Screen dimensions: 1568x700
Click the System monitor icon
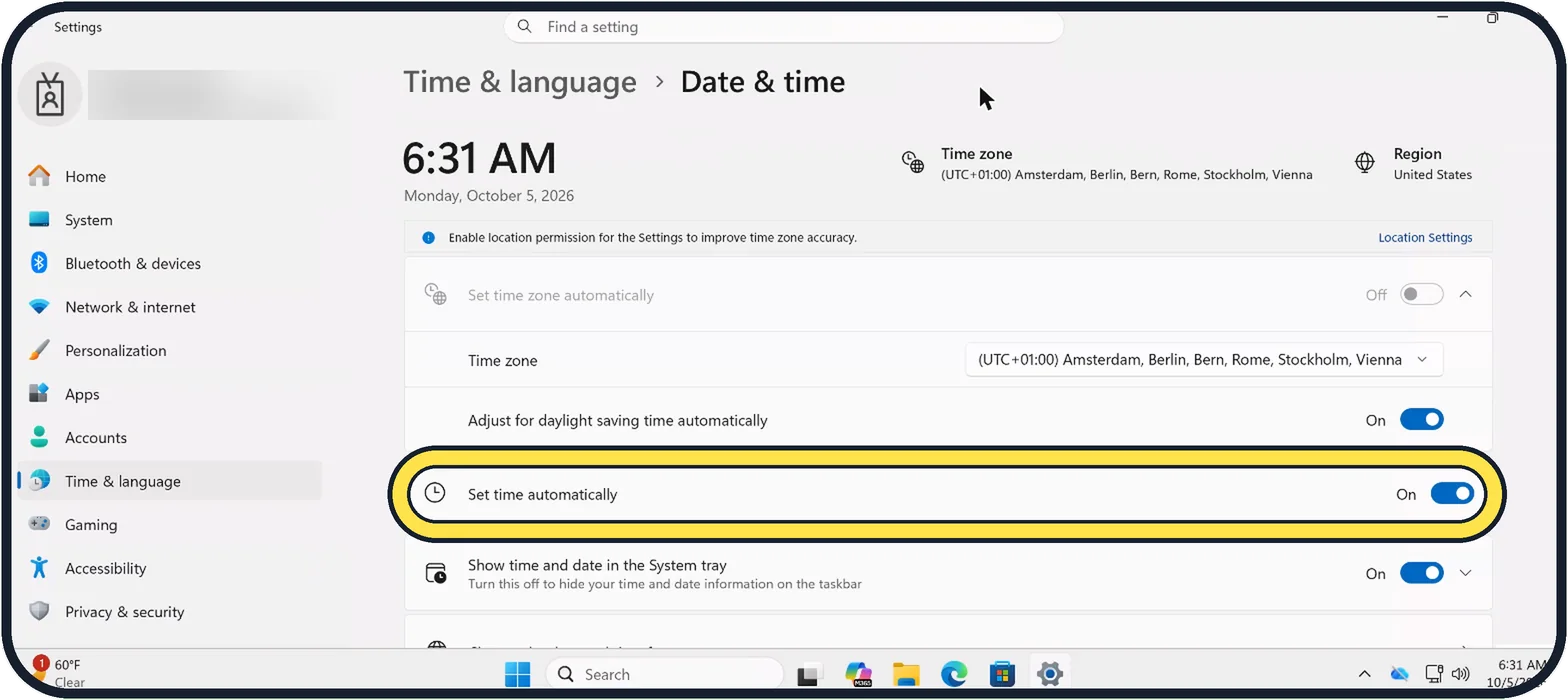coord(39,220)
